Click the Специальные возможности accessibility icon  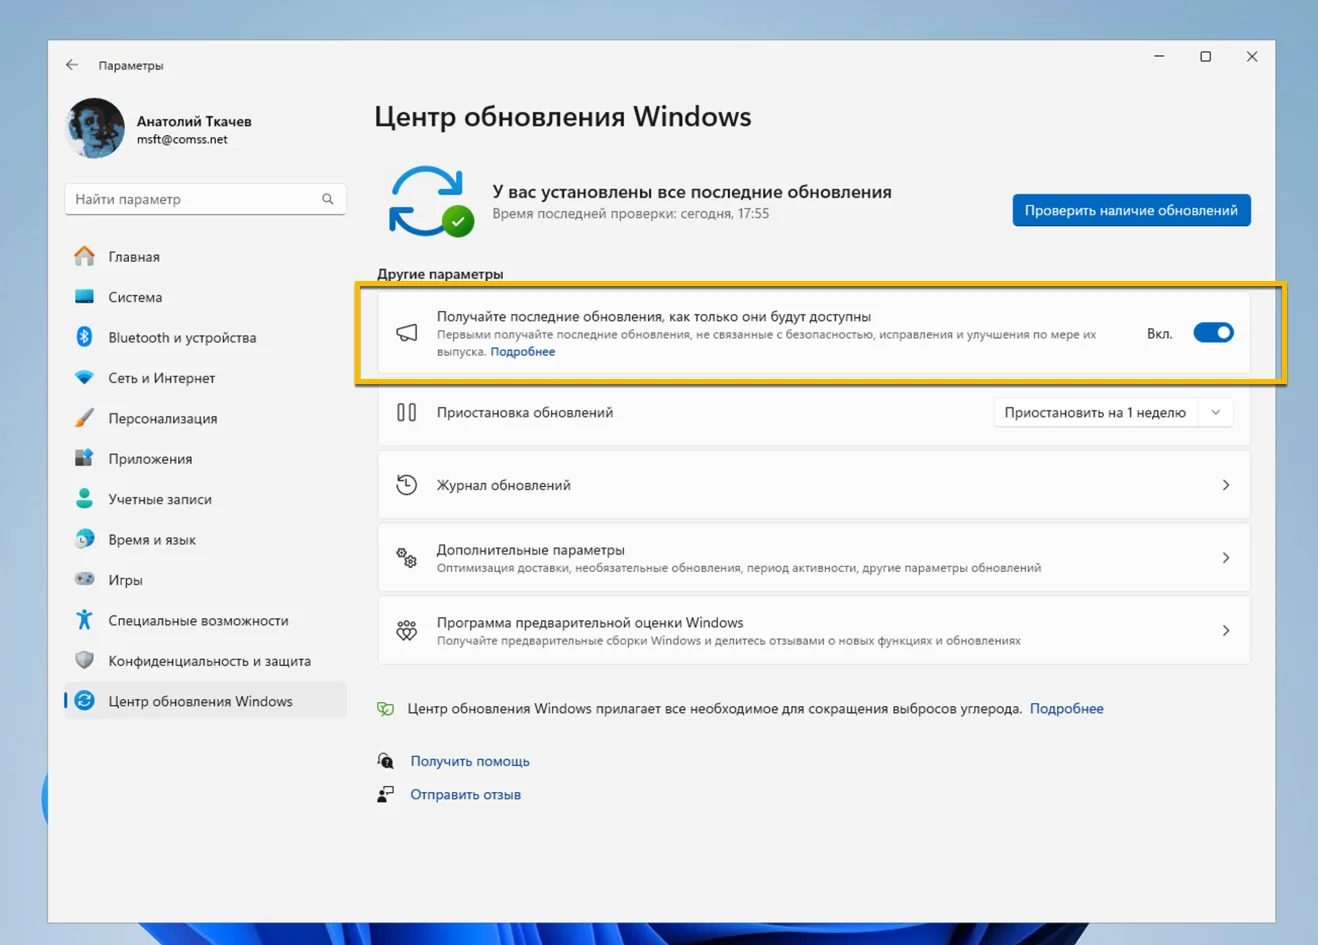click(x=85, y=620)
